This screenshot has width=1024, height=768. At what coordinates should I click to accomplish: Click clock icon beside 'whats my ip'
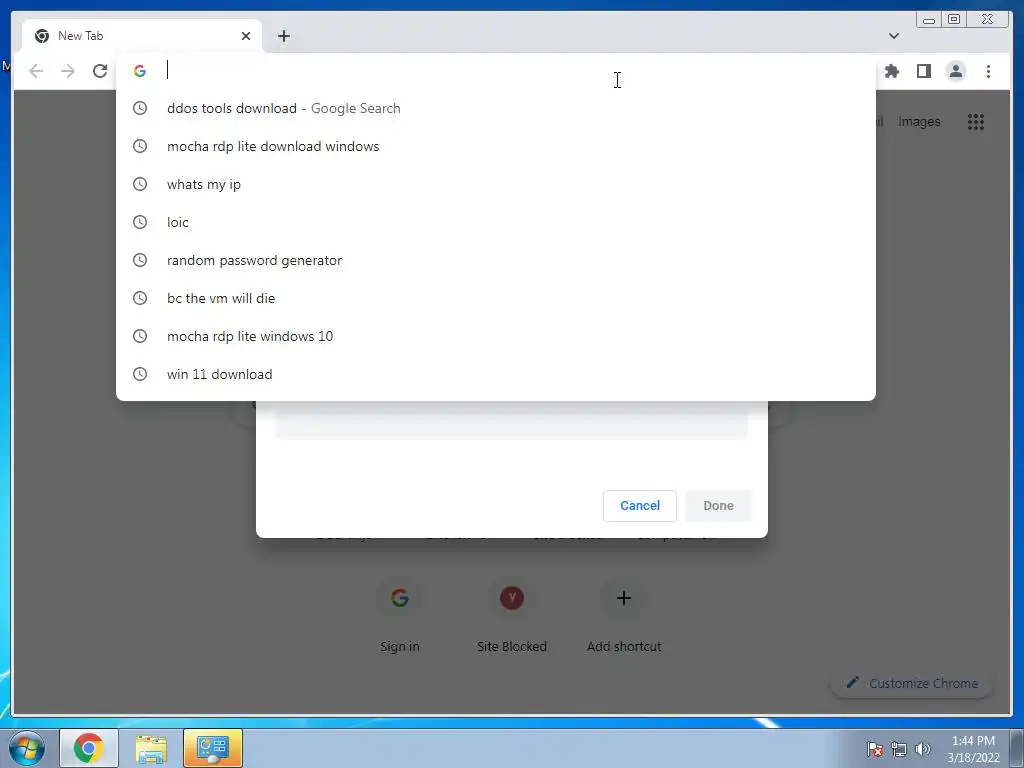[140, 184]
